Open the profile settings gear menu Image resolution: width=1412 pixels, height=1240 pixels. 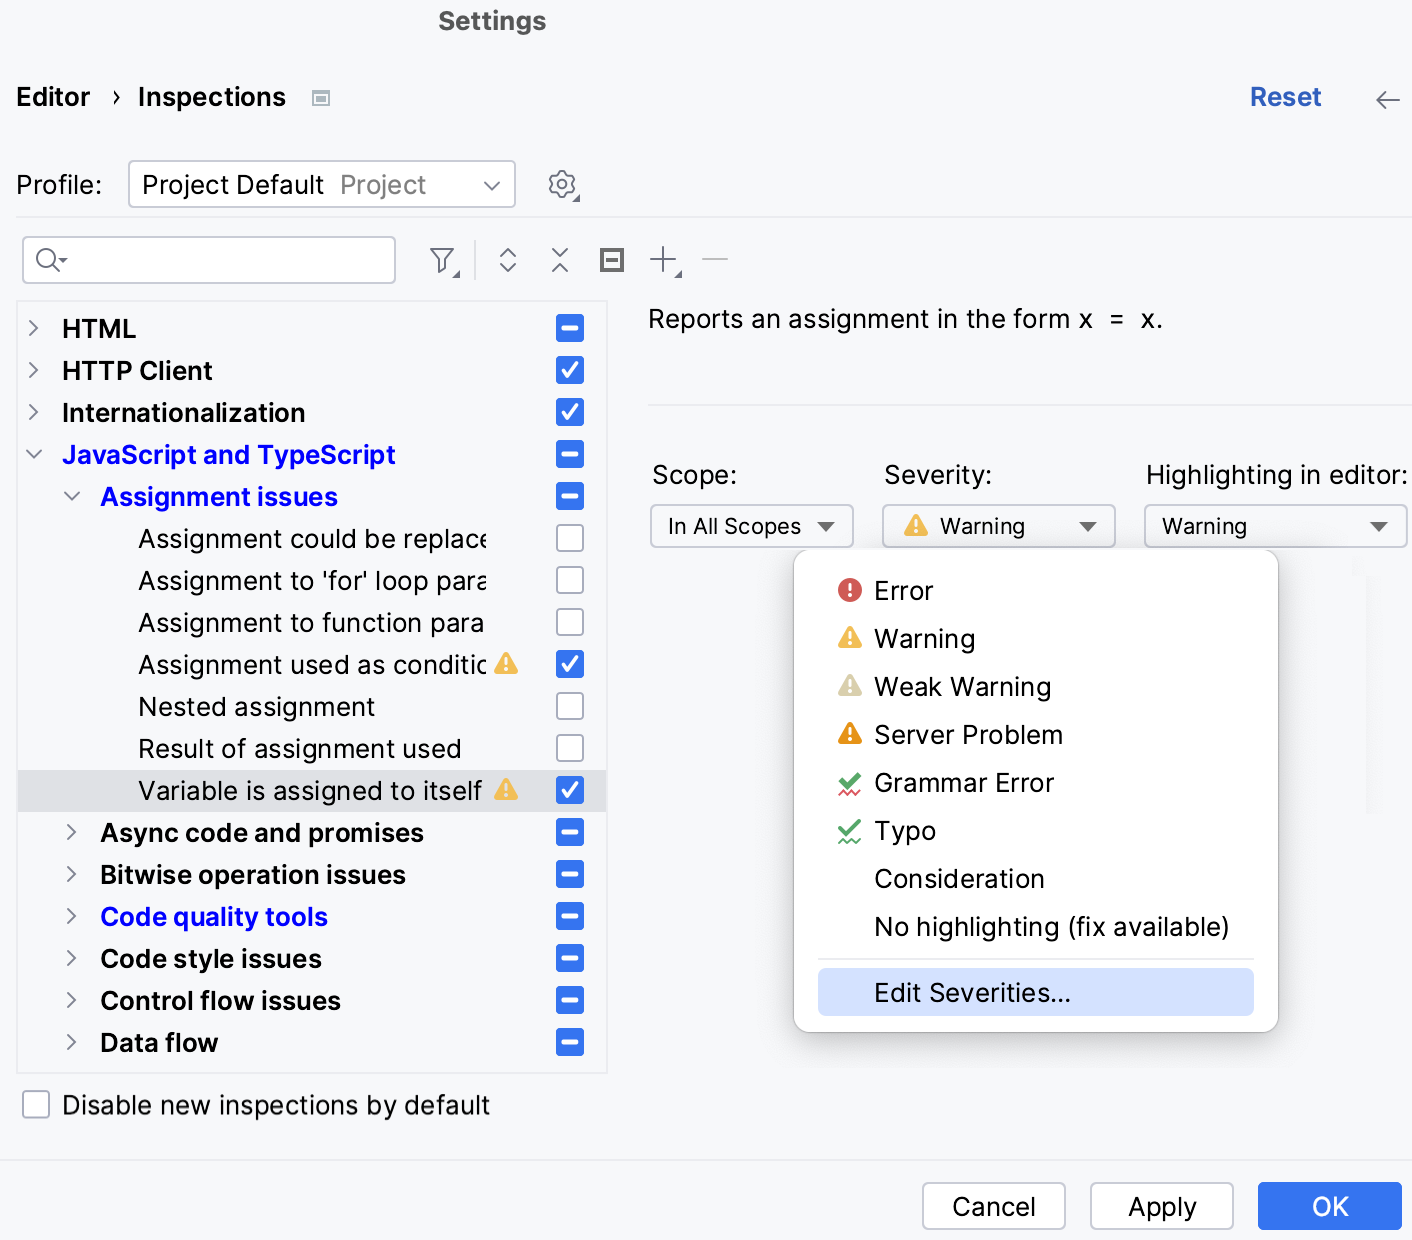562,184
